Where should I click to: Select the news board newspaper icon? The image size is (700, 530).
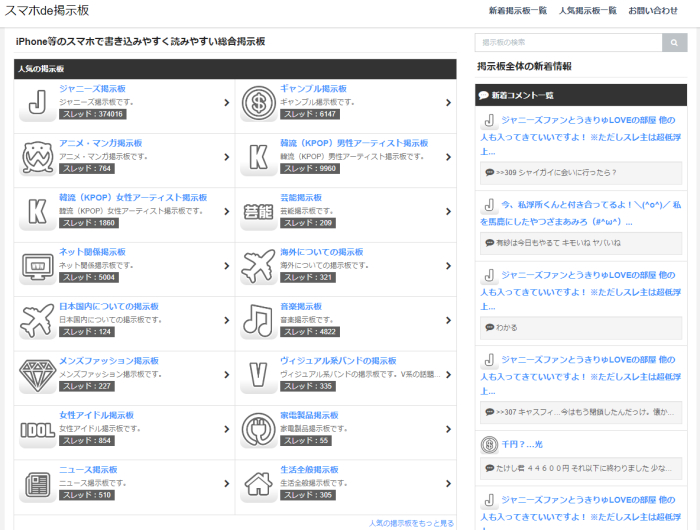click(37, 482)
